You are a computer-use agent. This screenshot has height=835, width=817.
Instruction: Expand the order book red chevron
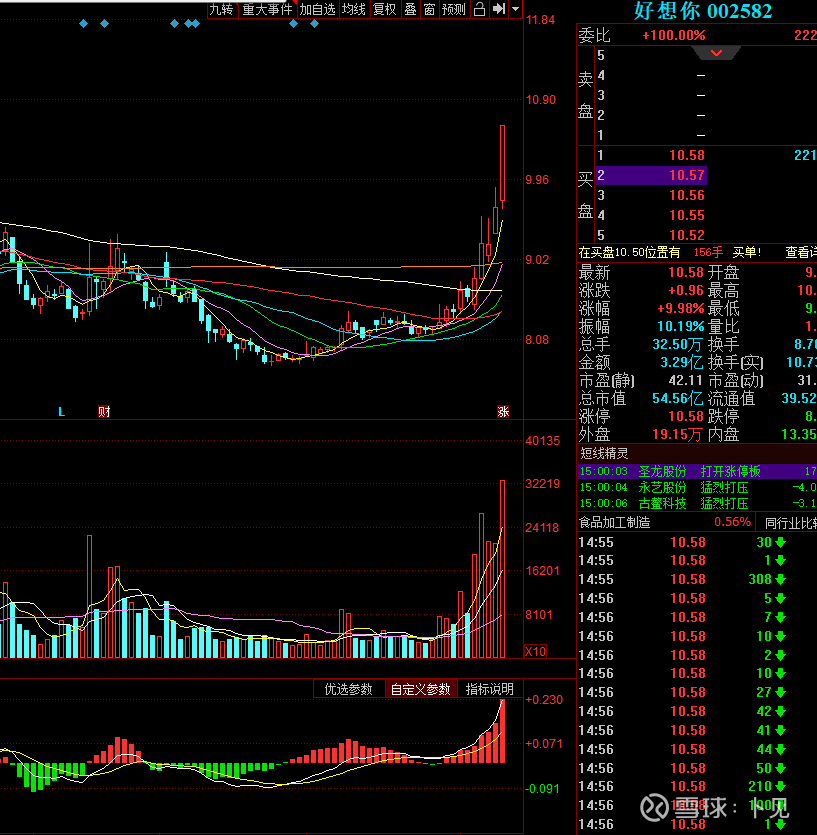716,53
